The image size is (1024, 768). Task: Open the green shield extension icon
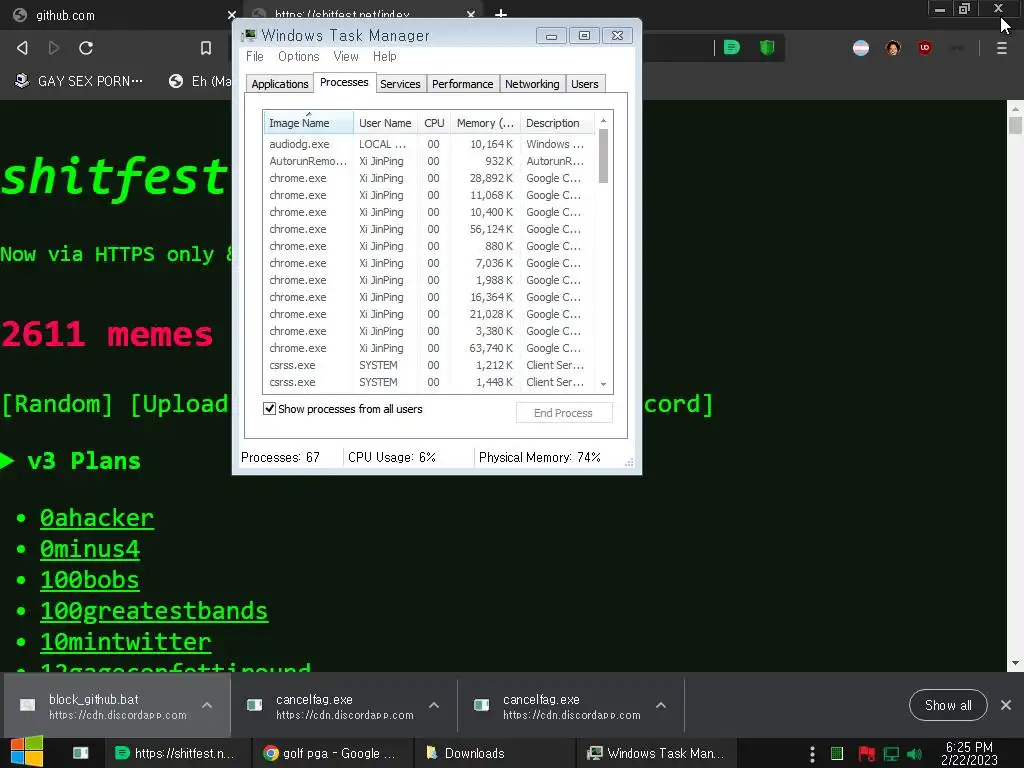(x=767, y=47)
